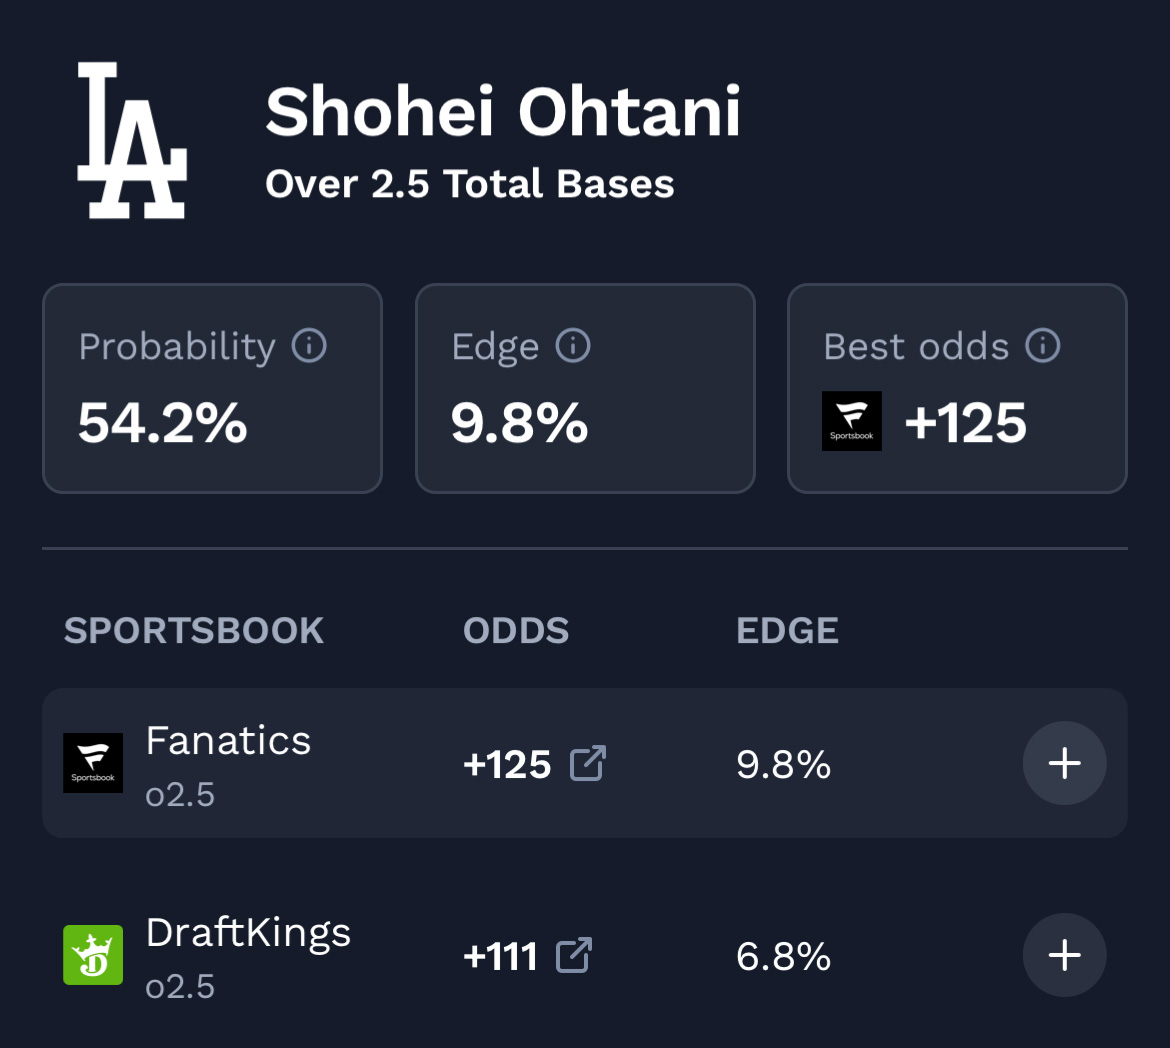Click the Over 2.5 Total Bases label

coord(469,184)
